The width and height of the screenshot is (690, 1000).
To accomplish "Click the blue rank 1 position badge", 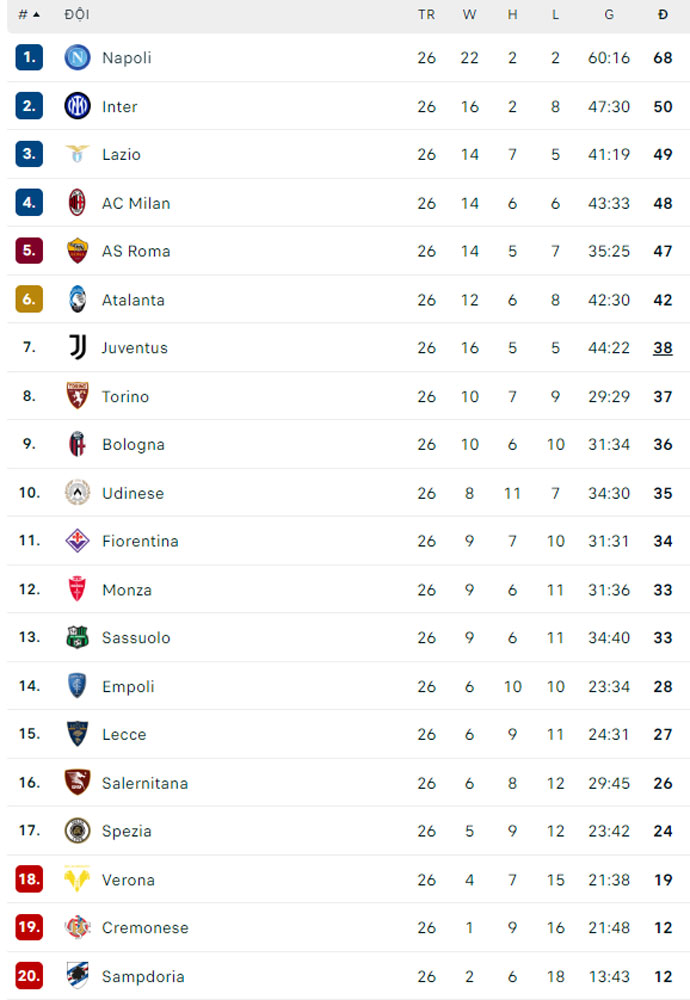I will click(29, 58).
